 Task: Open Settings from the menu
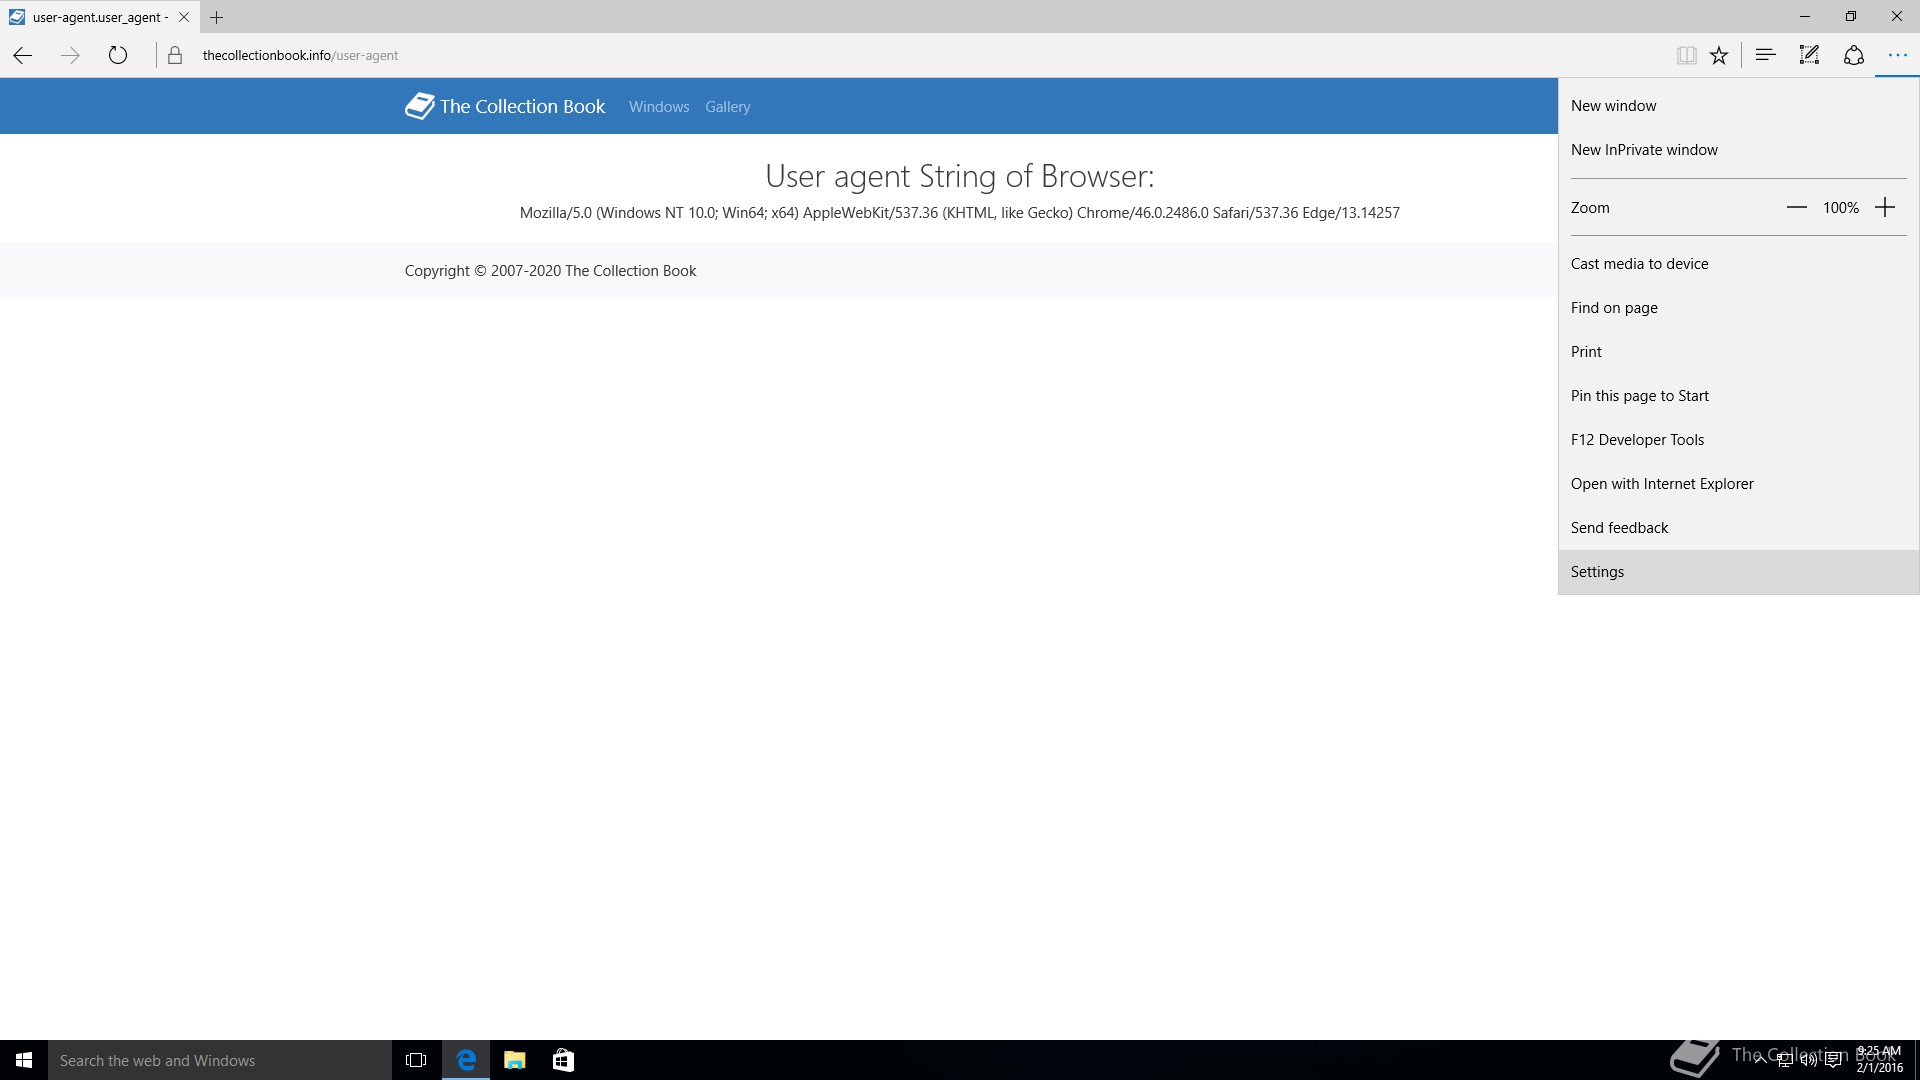click(x=1597, y=572)
